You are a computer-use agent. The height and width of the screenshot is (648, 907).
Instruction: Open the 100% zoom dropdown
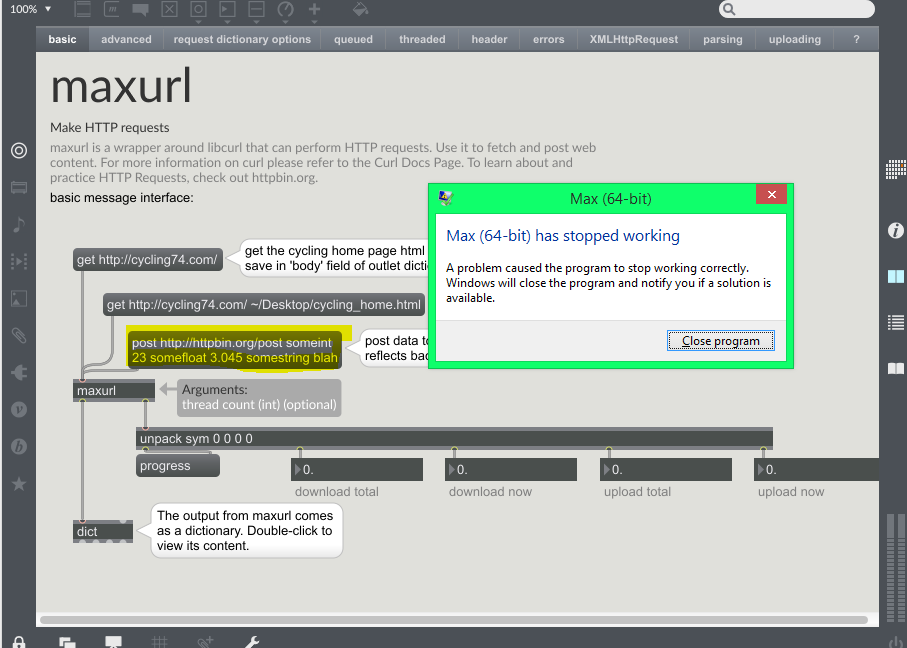click(x=30, y=9)
